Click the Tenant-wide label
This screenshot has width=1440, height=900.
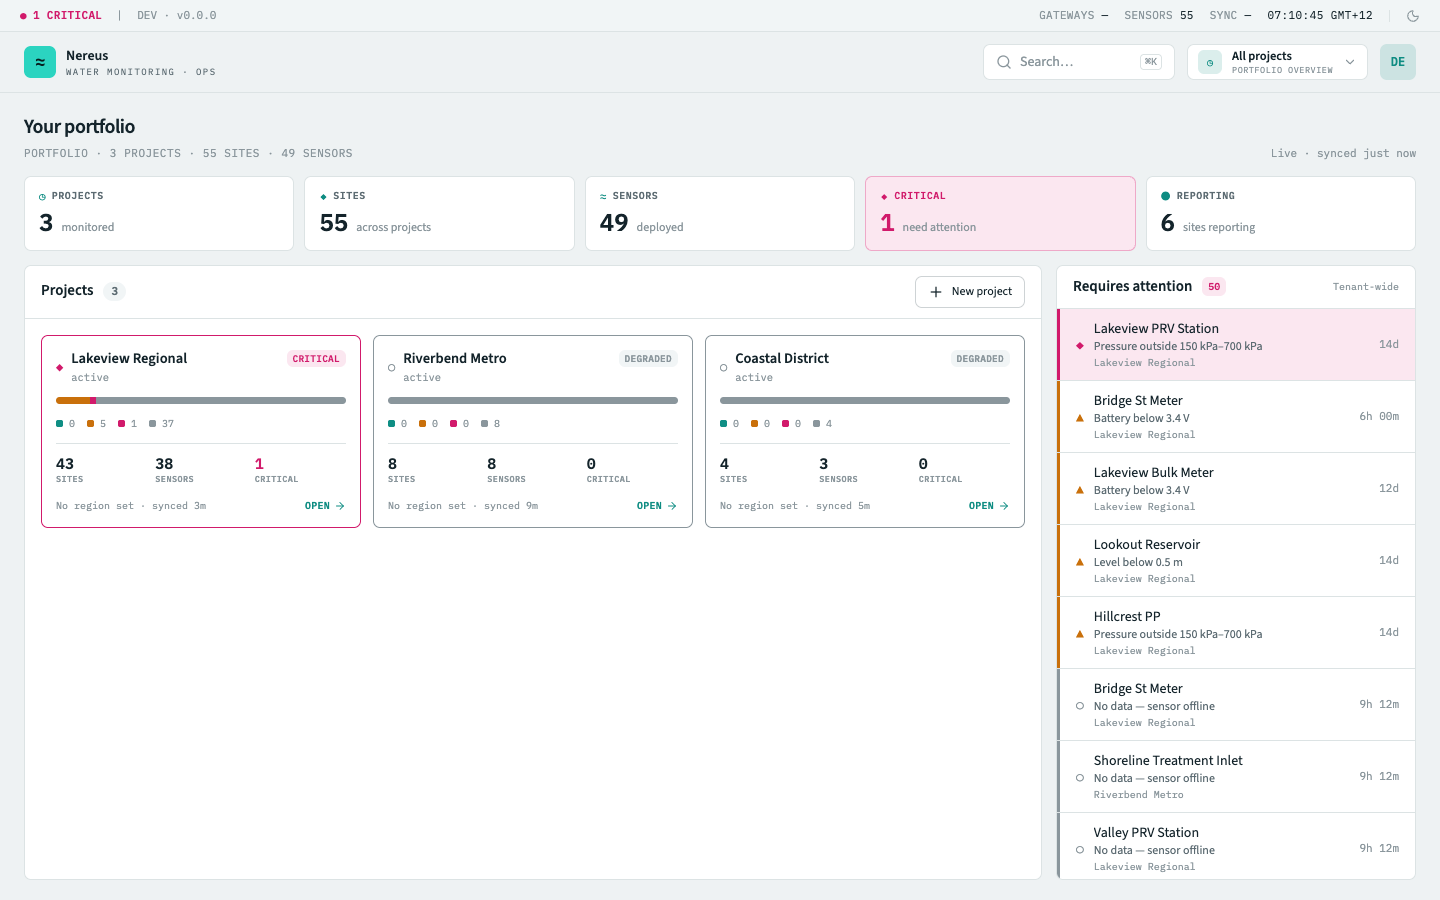coord(1366,287)
